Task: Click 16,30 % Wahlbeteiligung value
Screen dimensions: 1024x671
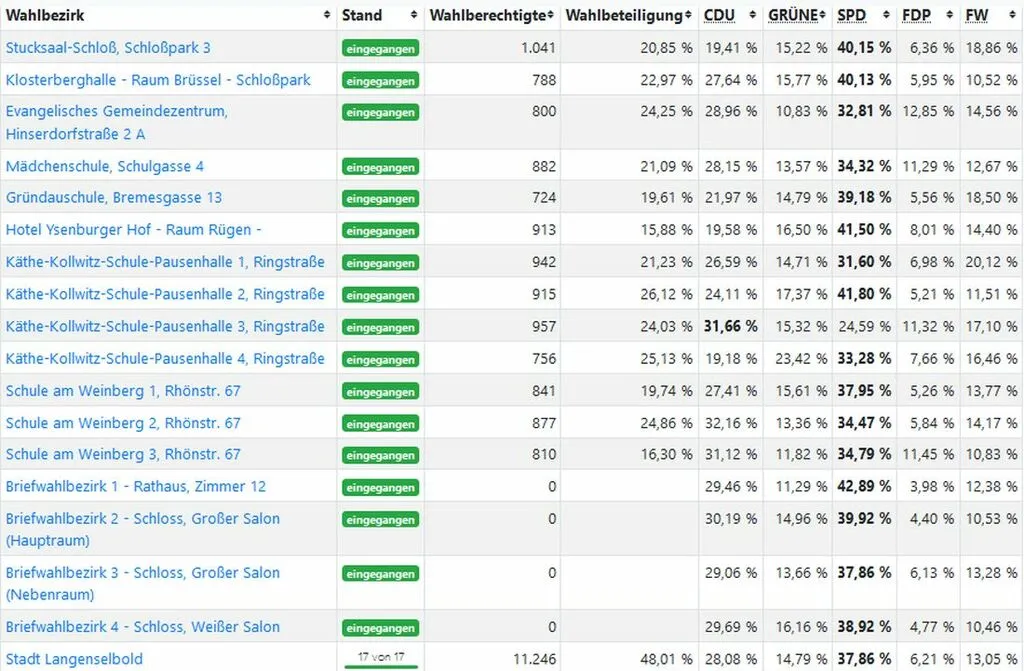Action: tap(666, 454)
